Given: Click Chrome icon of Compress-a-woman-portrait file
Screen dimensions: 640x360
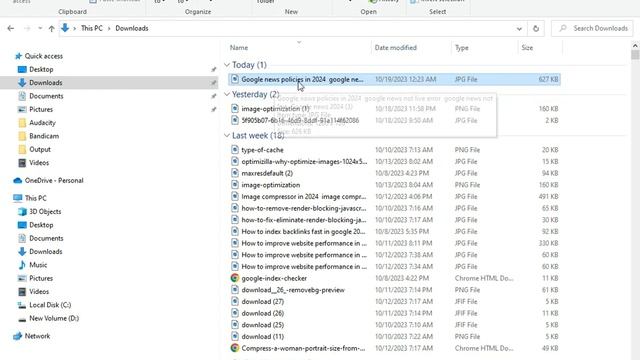Looking at the screenshot, I should (235, 348).
